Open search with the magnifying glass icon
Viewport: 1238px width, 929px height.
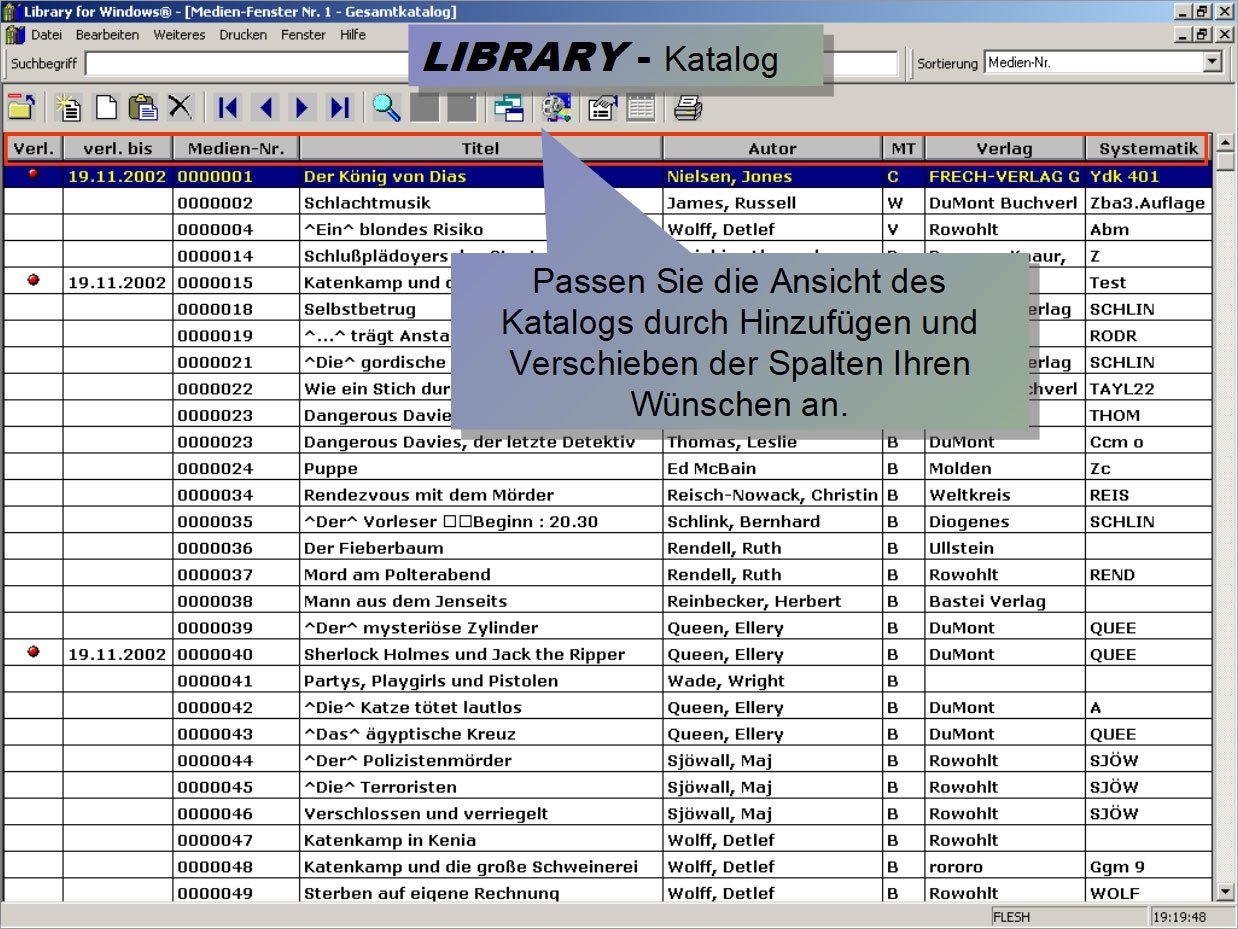(x=386, y=107)
